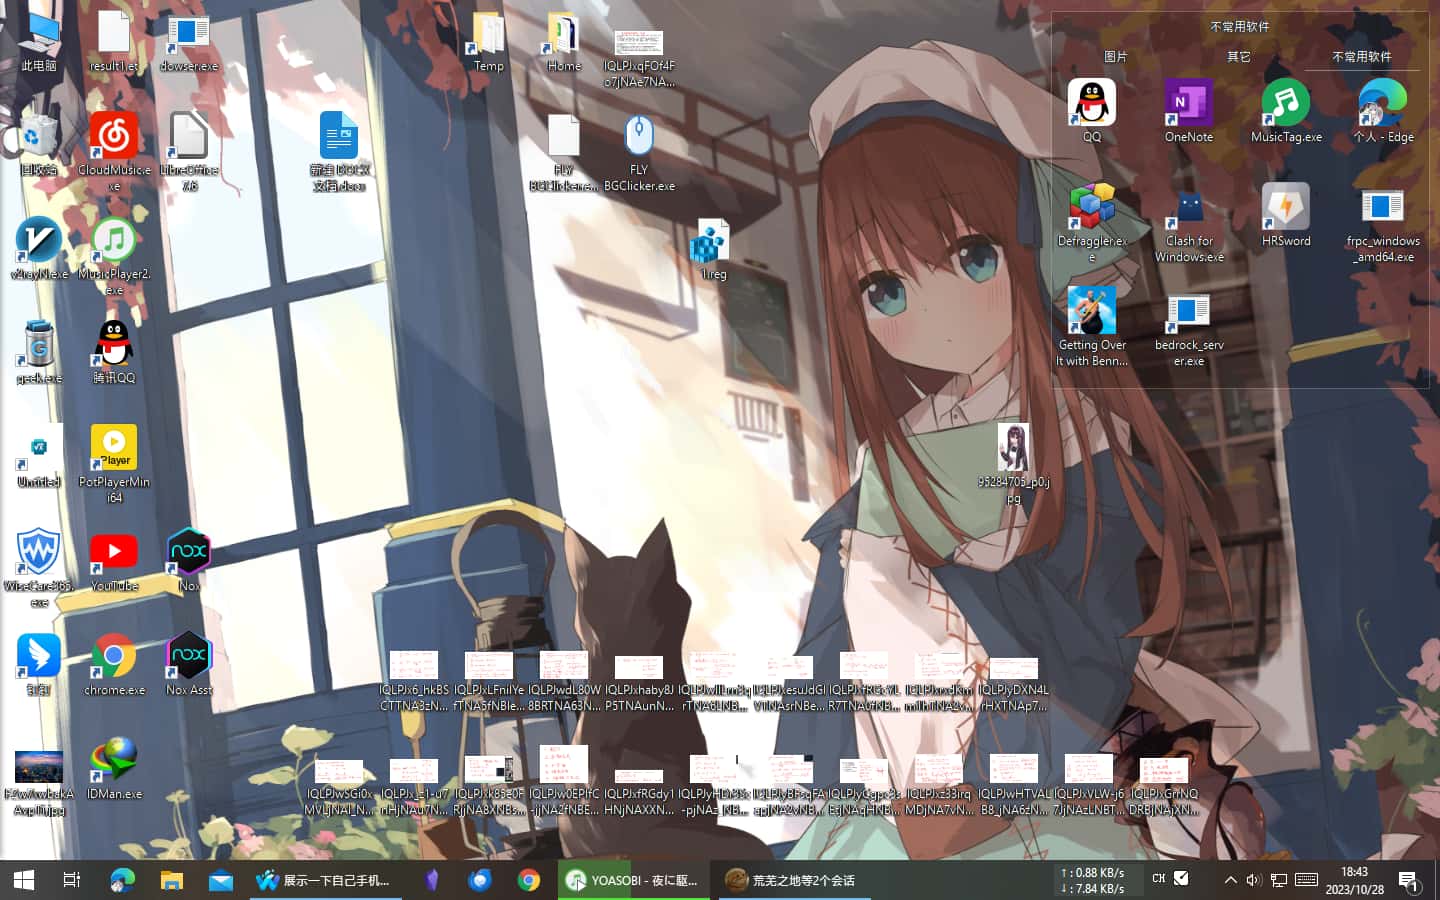Image resolution: width=1440 pixels, height=900 pixels.
Task: Launch YouTube shortcut on desktop
Action: pos(114,552)
